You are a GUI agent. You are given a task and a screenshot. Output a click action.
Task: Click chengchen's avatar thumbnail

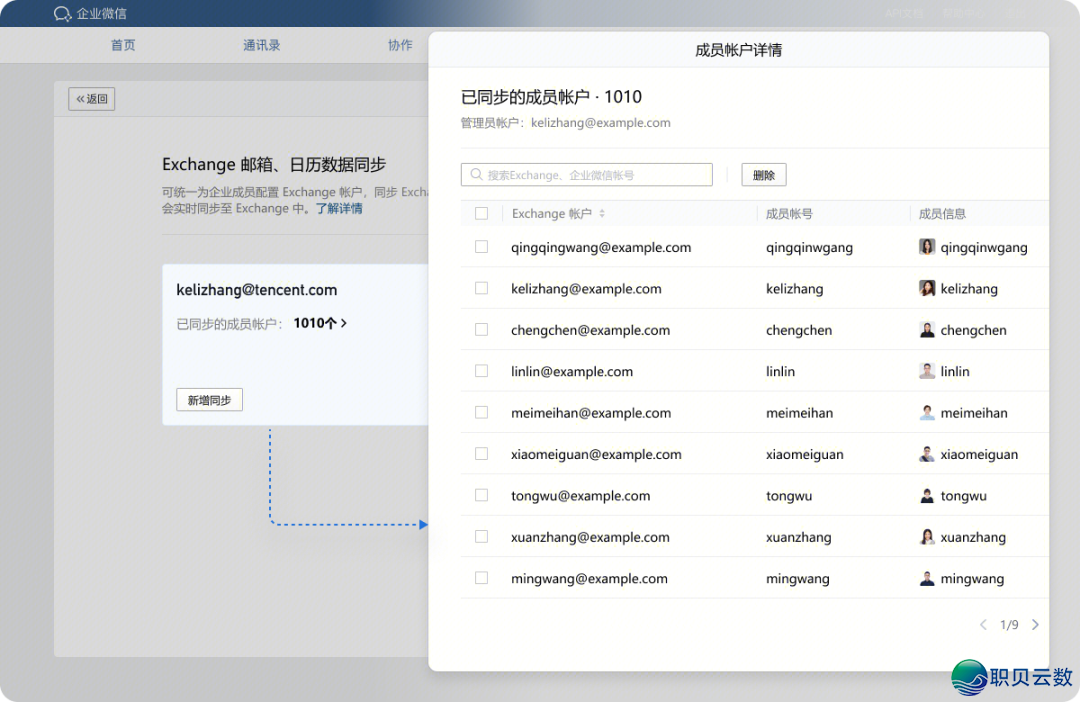tap(926, 329)
